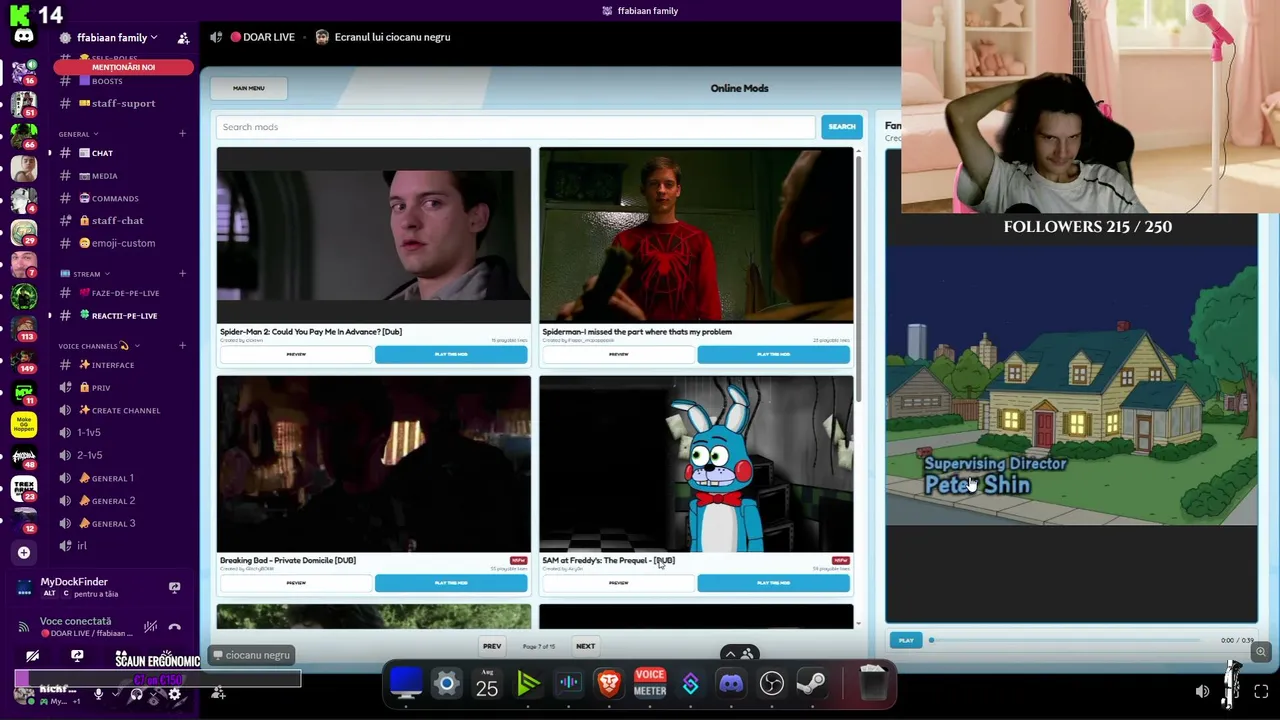Click the magnifier zoom icon on stream
Screen dimensions: 1280x720
[x=1260, y=652]
